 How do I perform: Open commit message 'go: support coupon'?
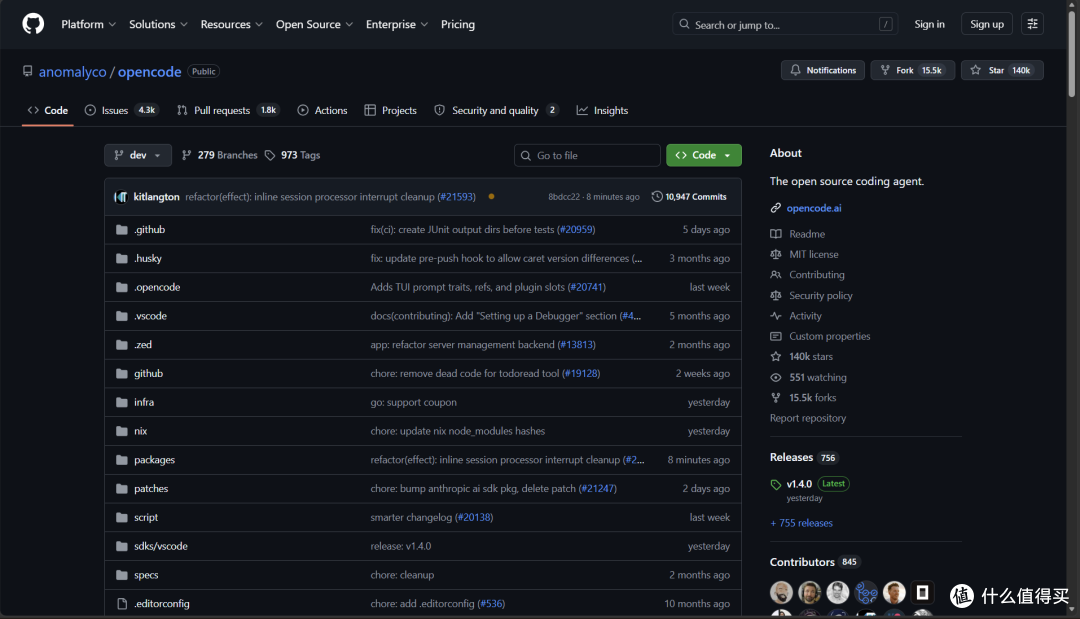pyautogui.click(x=413, y=402)
